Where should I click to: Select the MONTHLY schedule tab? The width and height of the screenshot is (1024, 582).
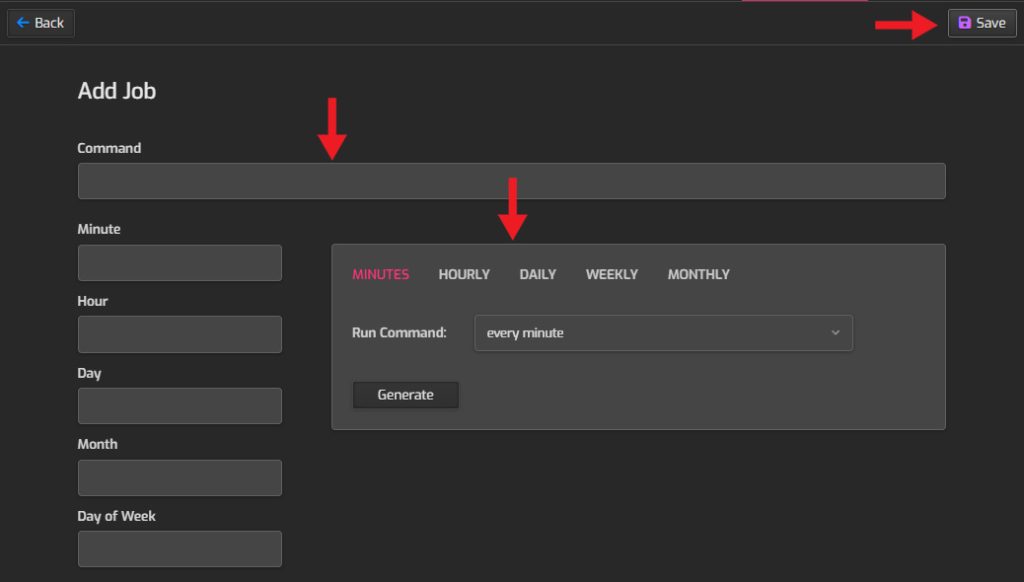(x=698, y=273)
